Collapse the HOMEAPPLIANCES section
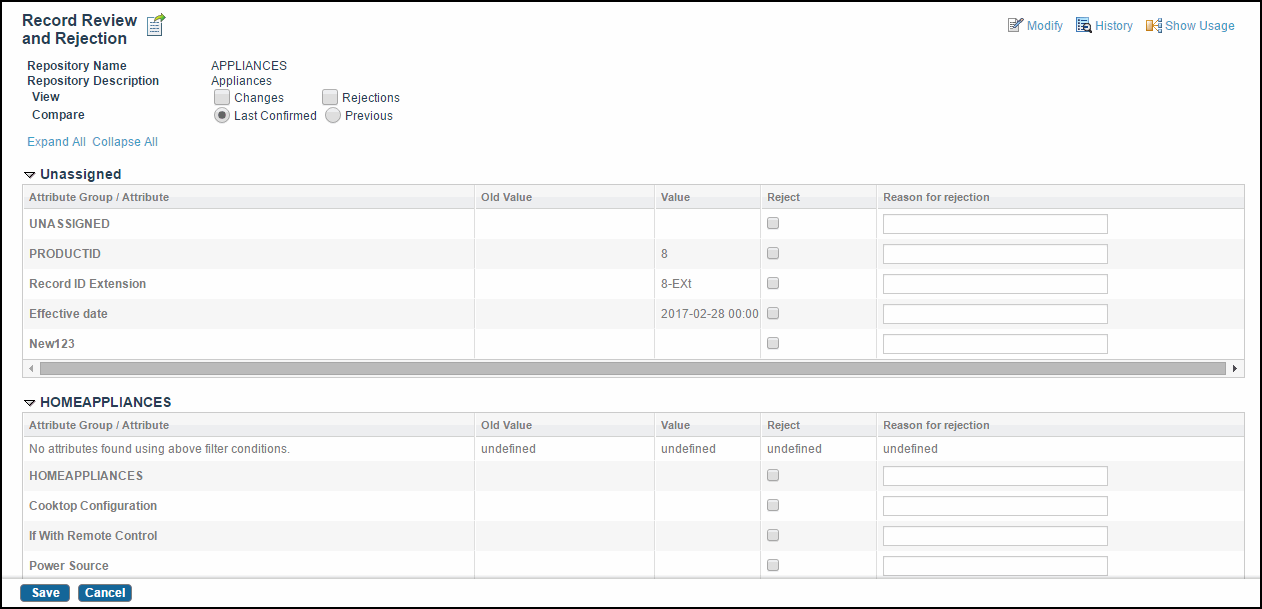This screenshot has width=1262, height=609. point(29,403)
